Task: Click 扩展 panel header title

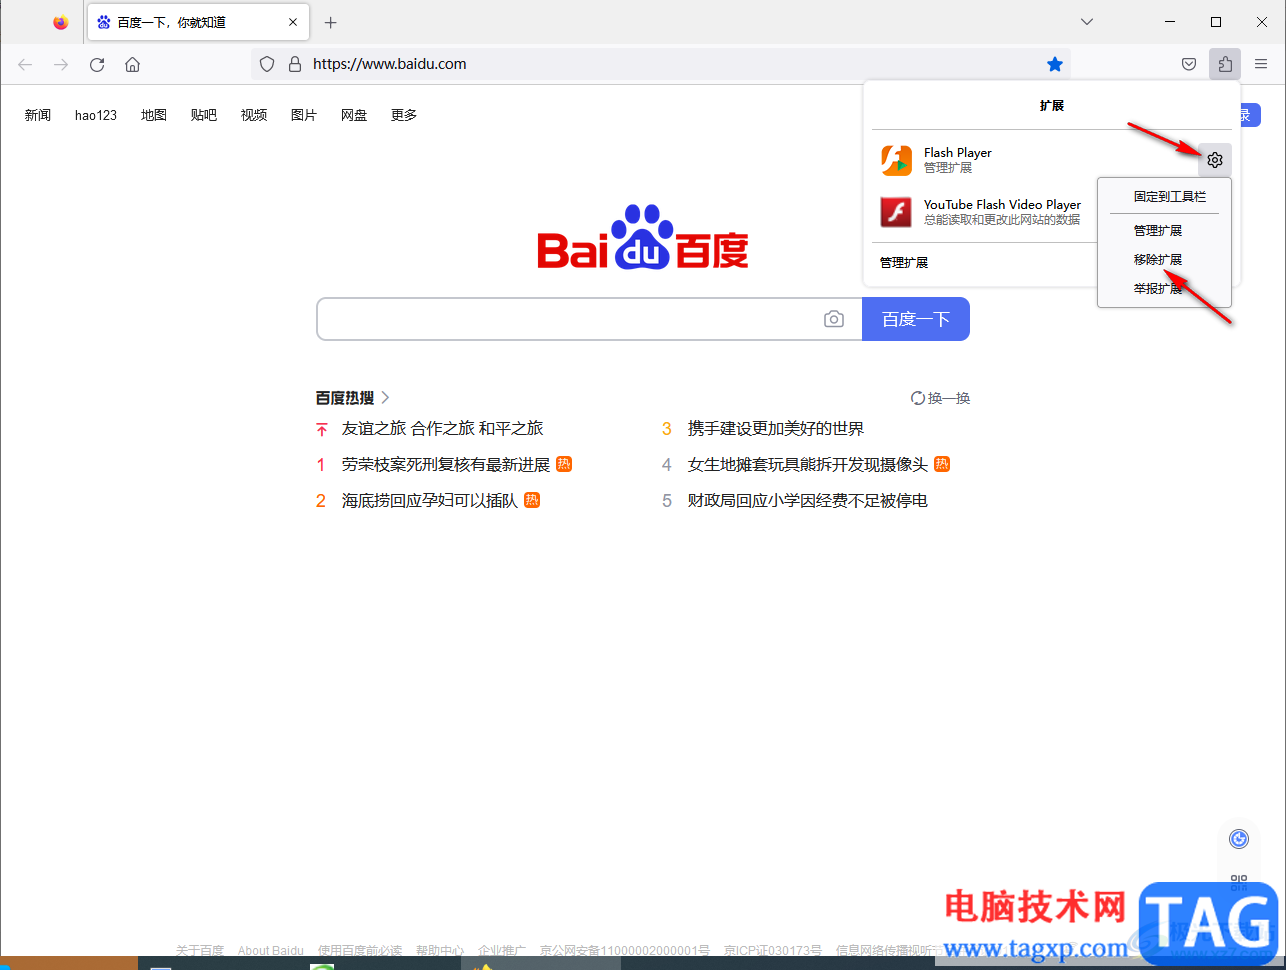Action: [x=1052, y=106]
